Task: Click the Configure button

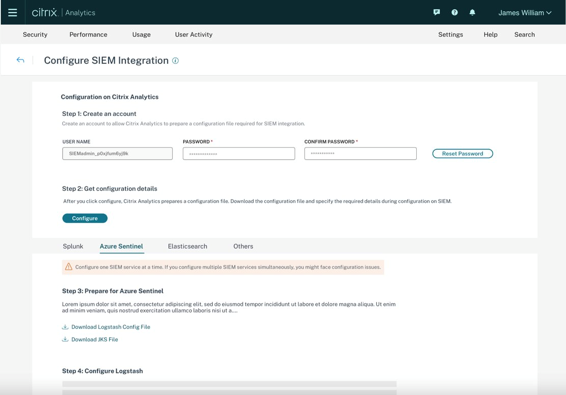Action: pyautogui.click(x=85, y=218)
